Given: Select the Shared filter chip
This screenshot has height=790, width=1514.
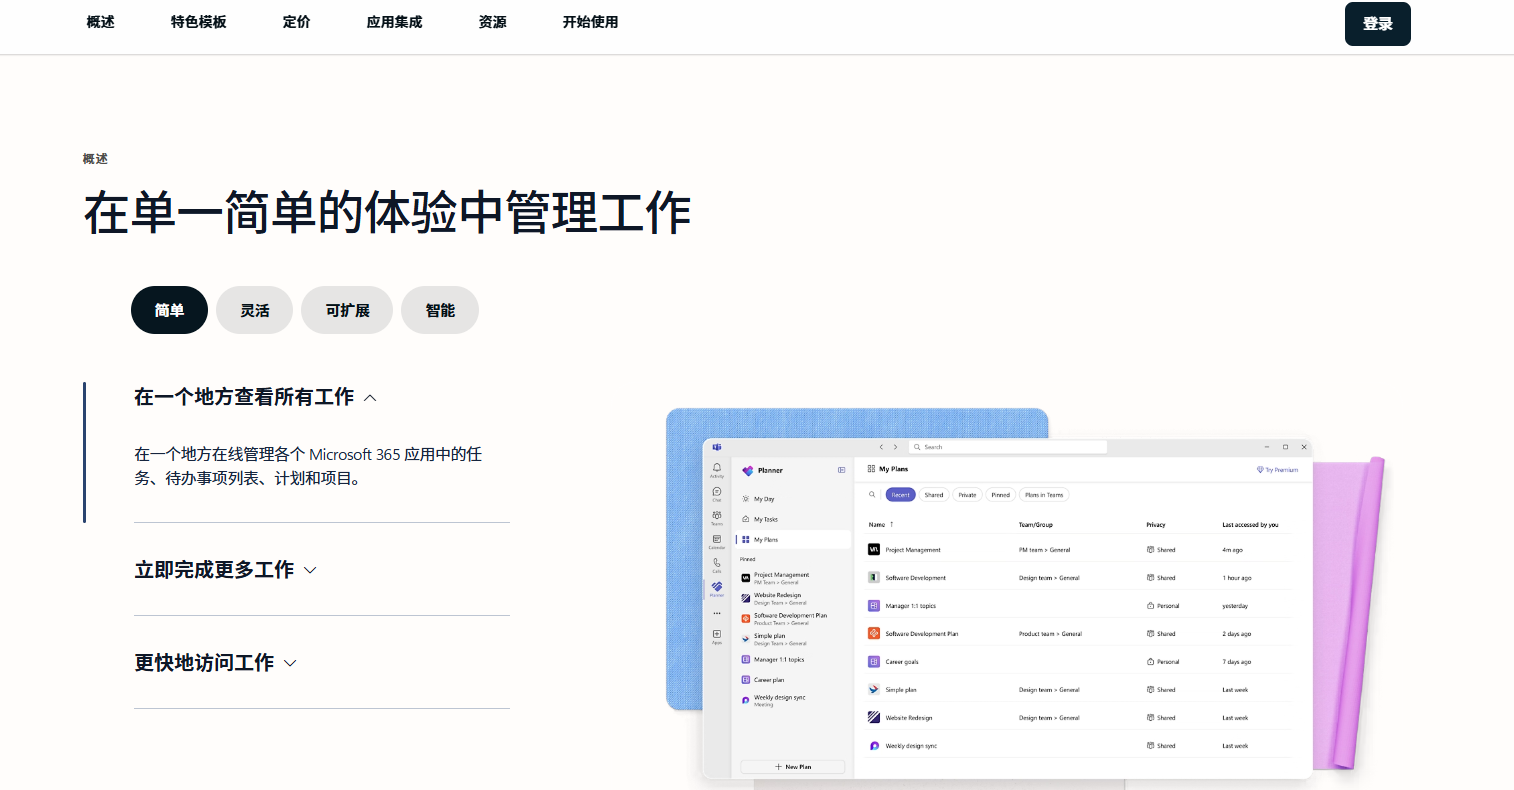Looking at the screenshot, I should click(x=934, y=495).
